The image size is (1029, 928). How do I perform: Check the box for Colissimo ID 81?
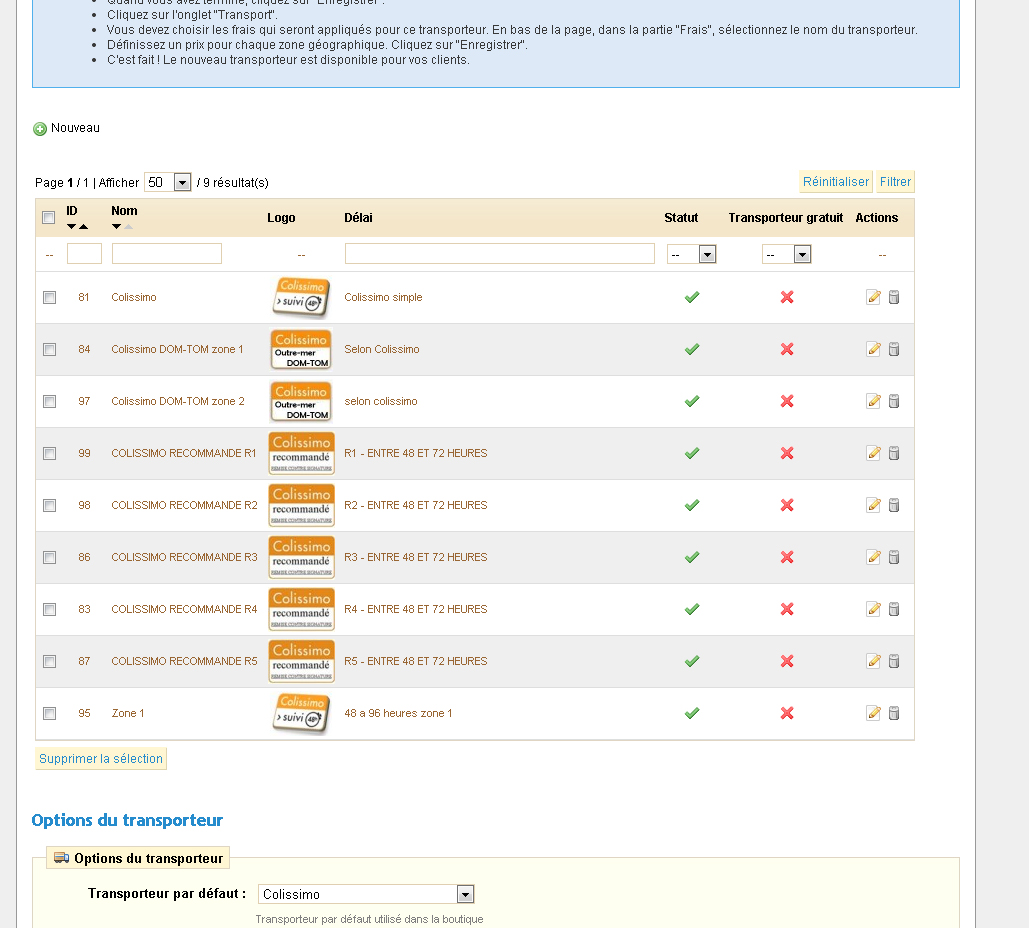click(x=49, y=297)
